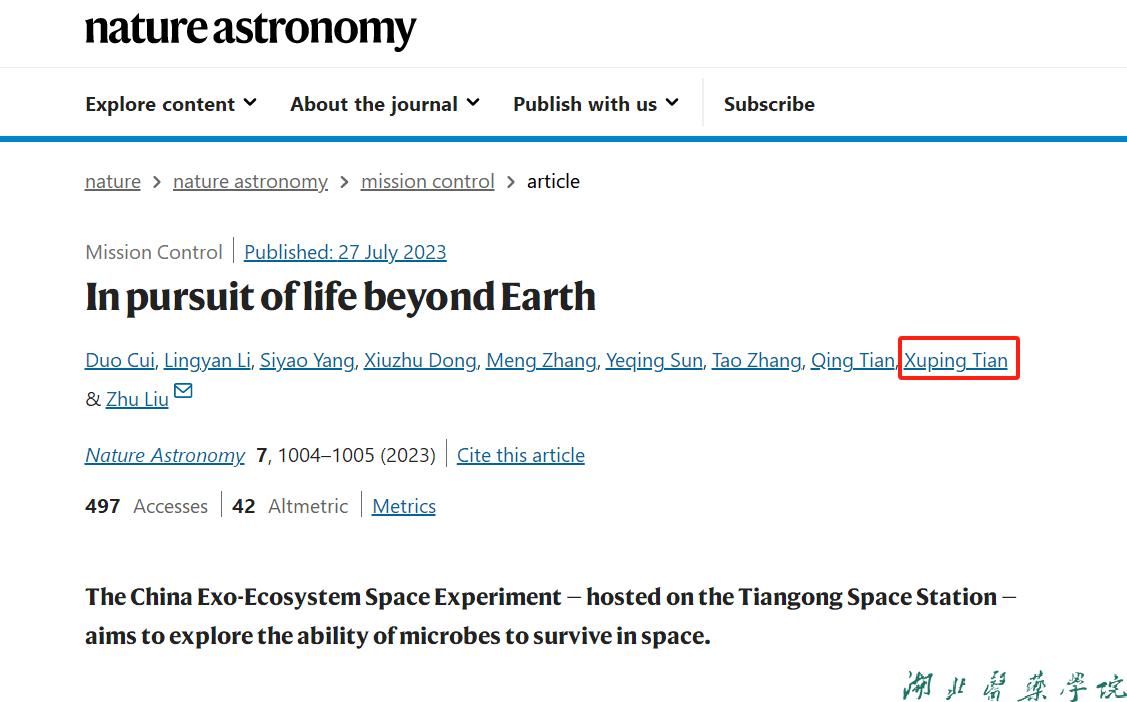Open the highlighted author Xuping Tian
This screenshot has height=702, width=1127.
[956, 360]
